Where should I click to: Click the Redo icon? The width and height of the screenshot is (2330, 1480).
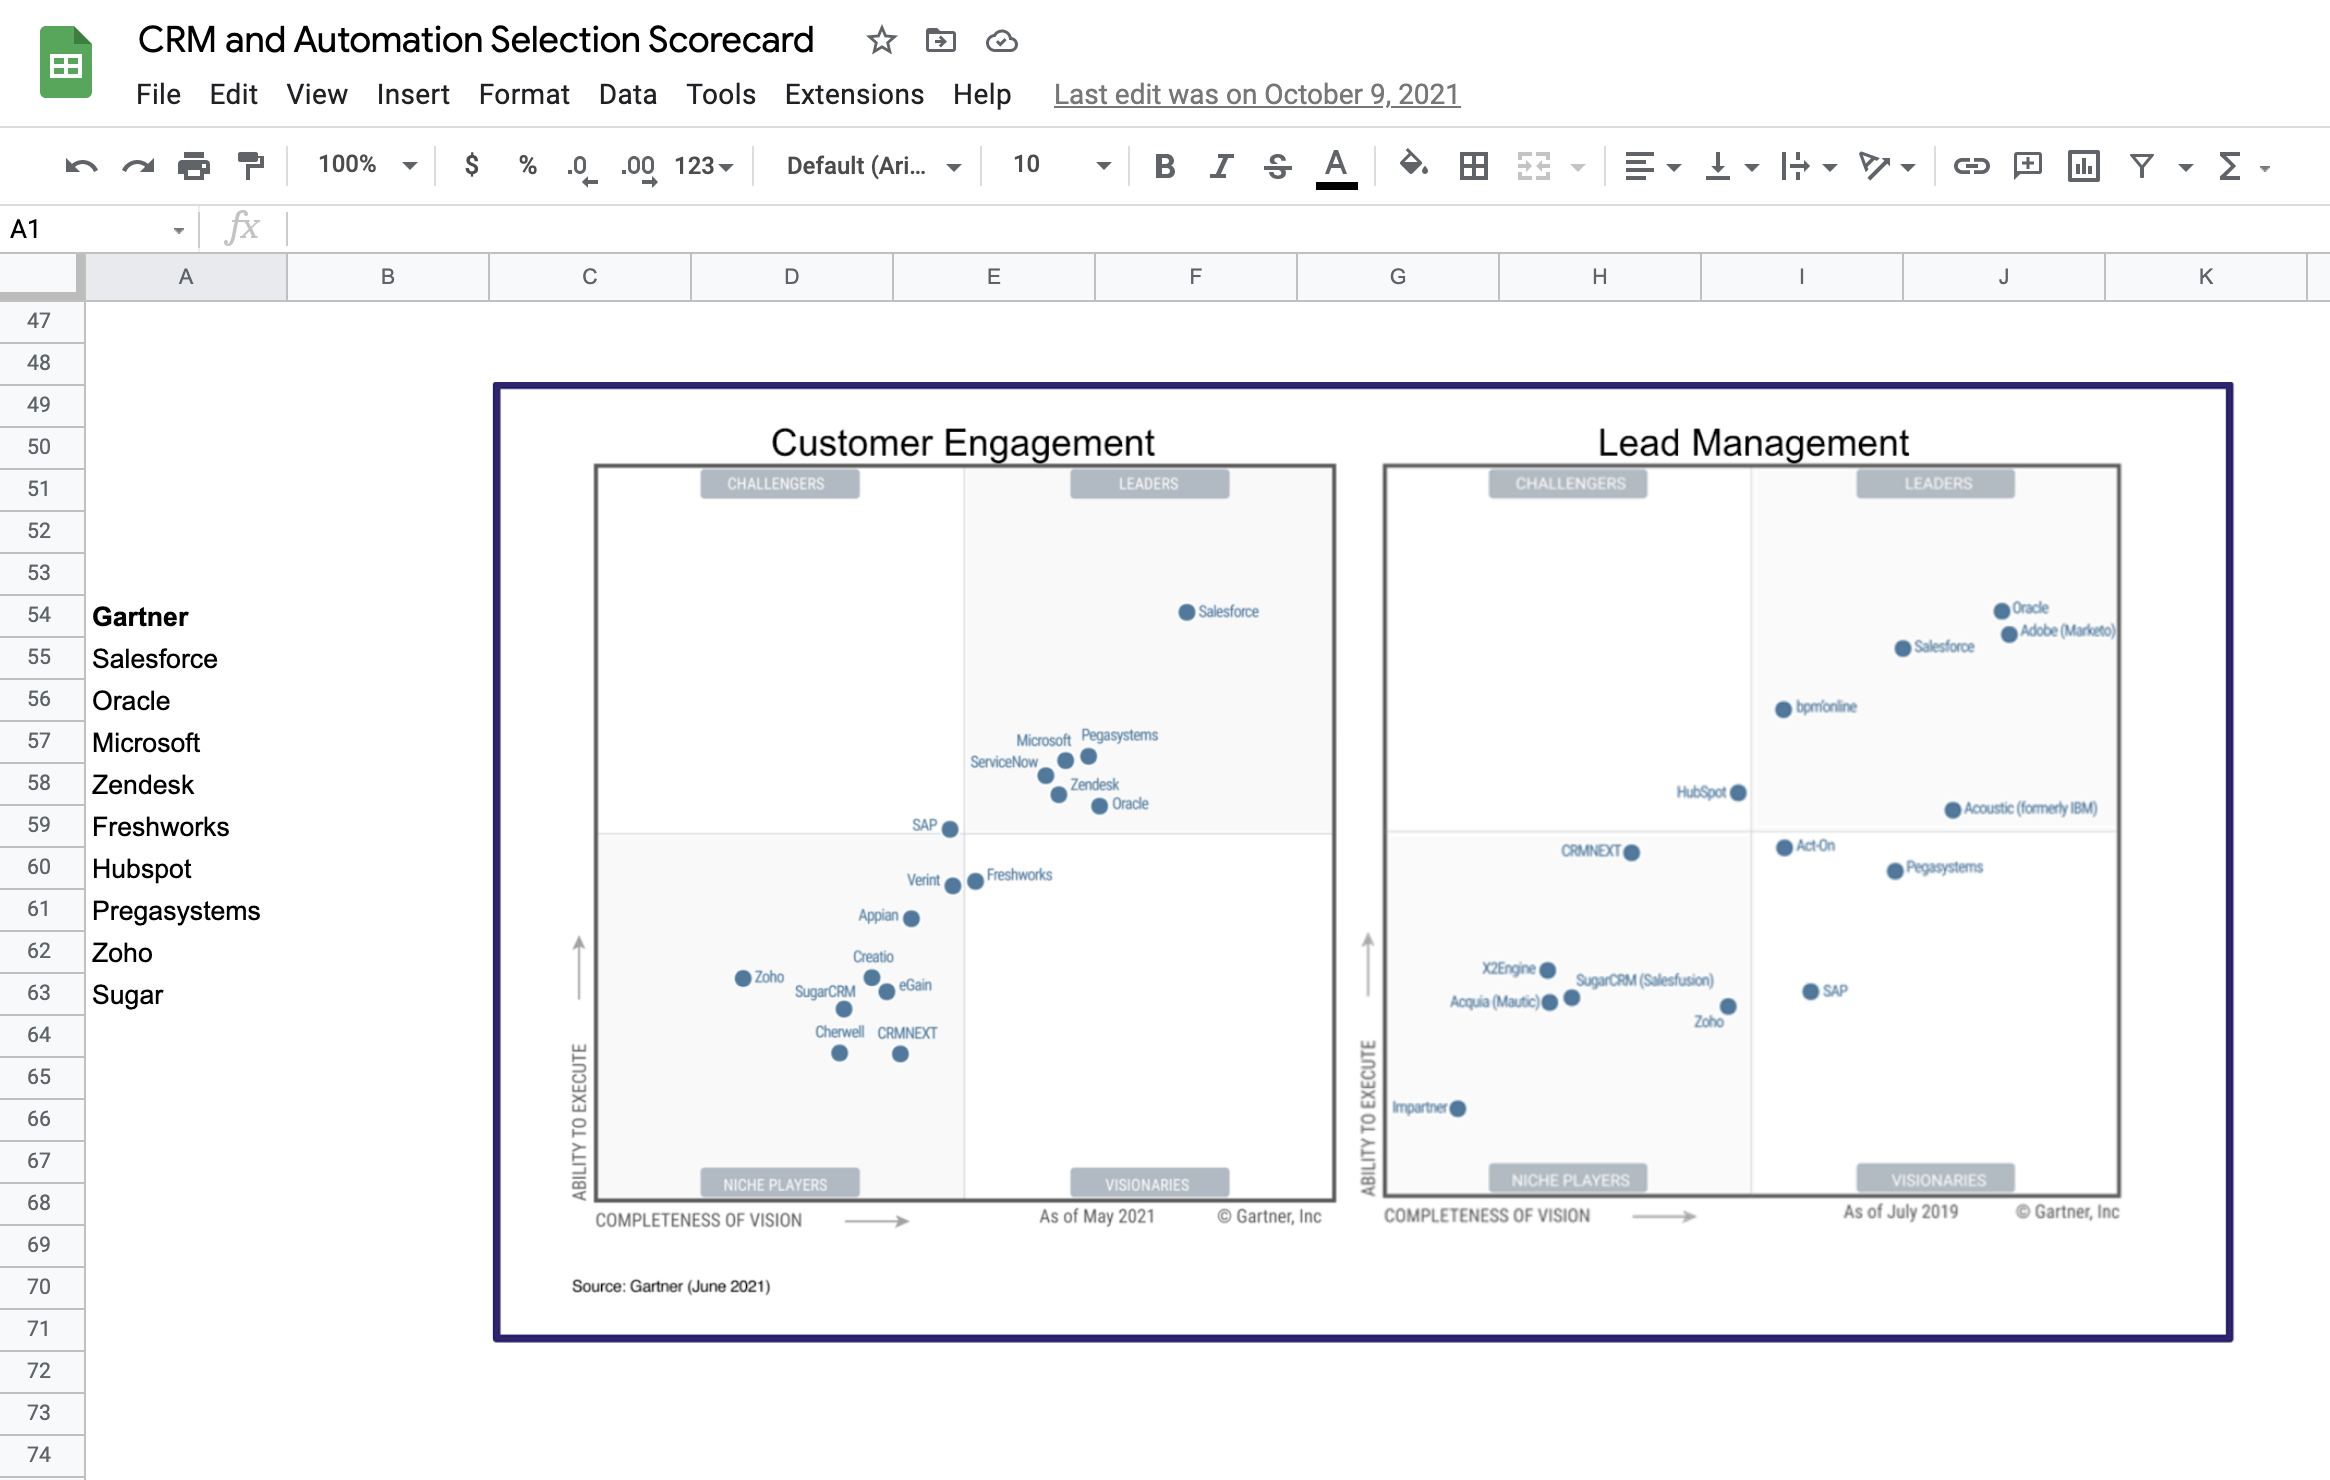click(x=138, y=166)
